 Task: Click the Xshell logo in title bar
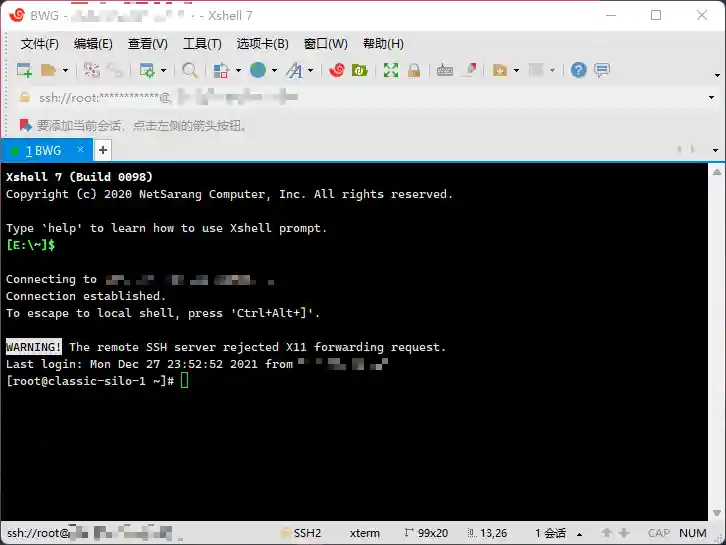click(x=17, y=15)
